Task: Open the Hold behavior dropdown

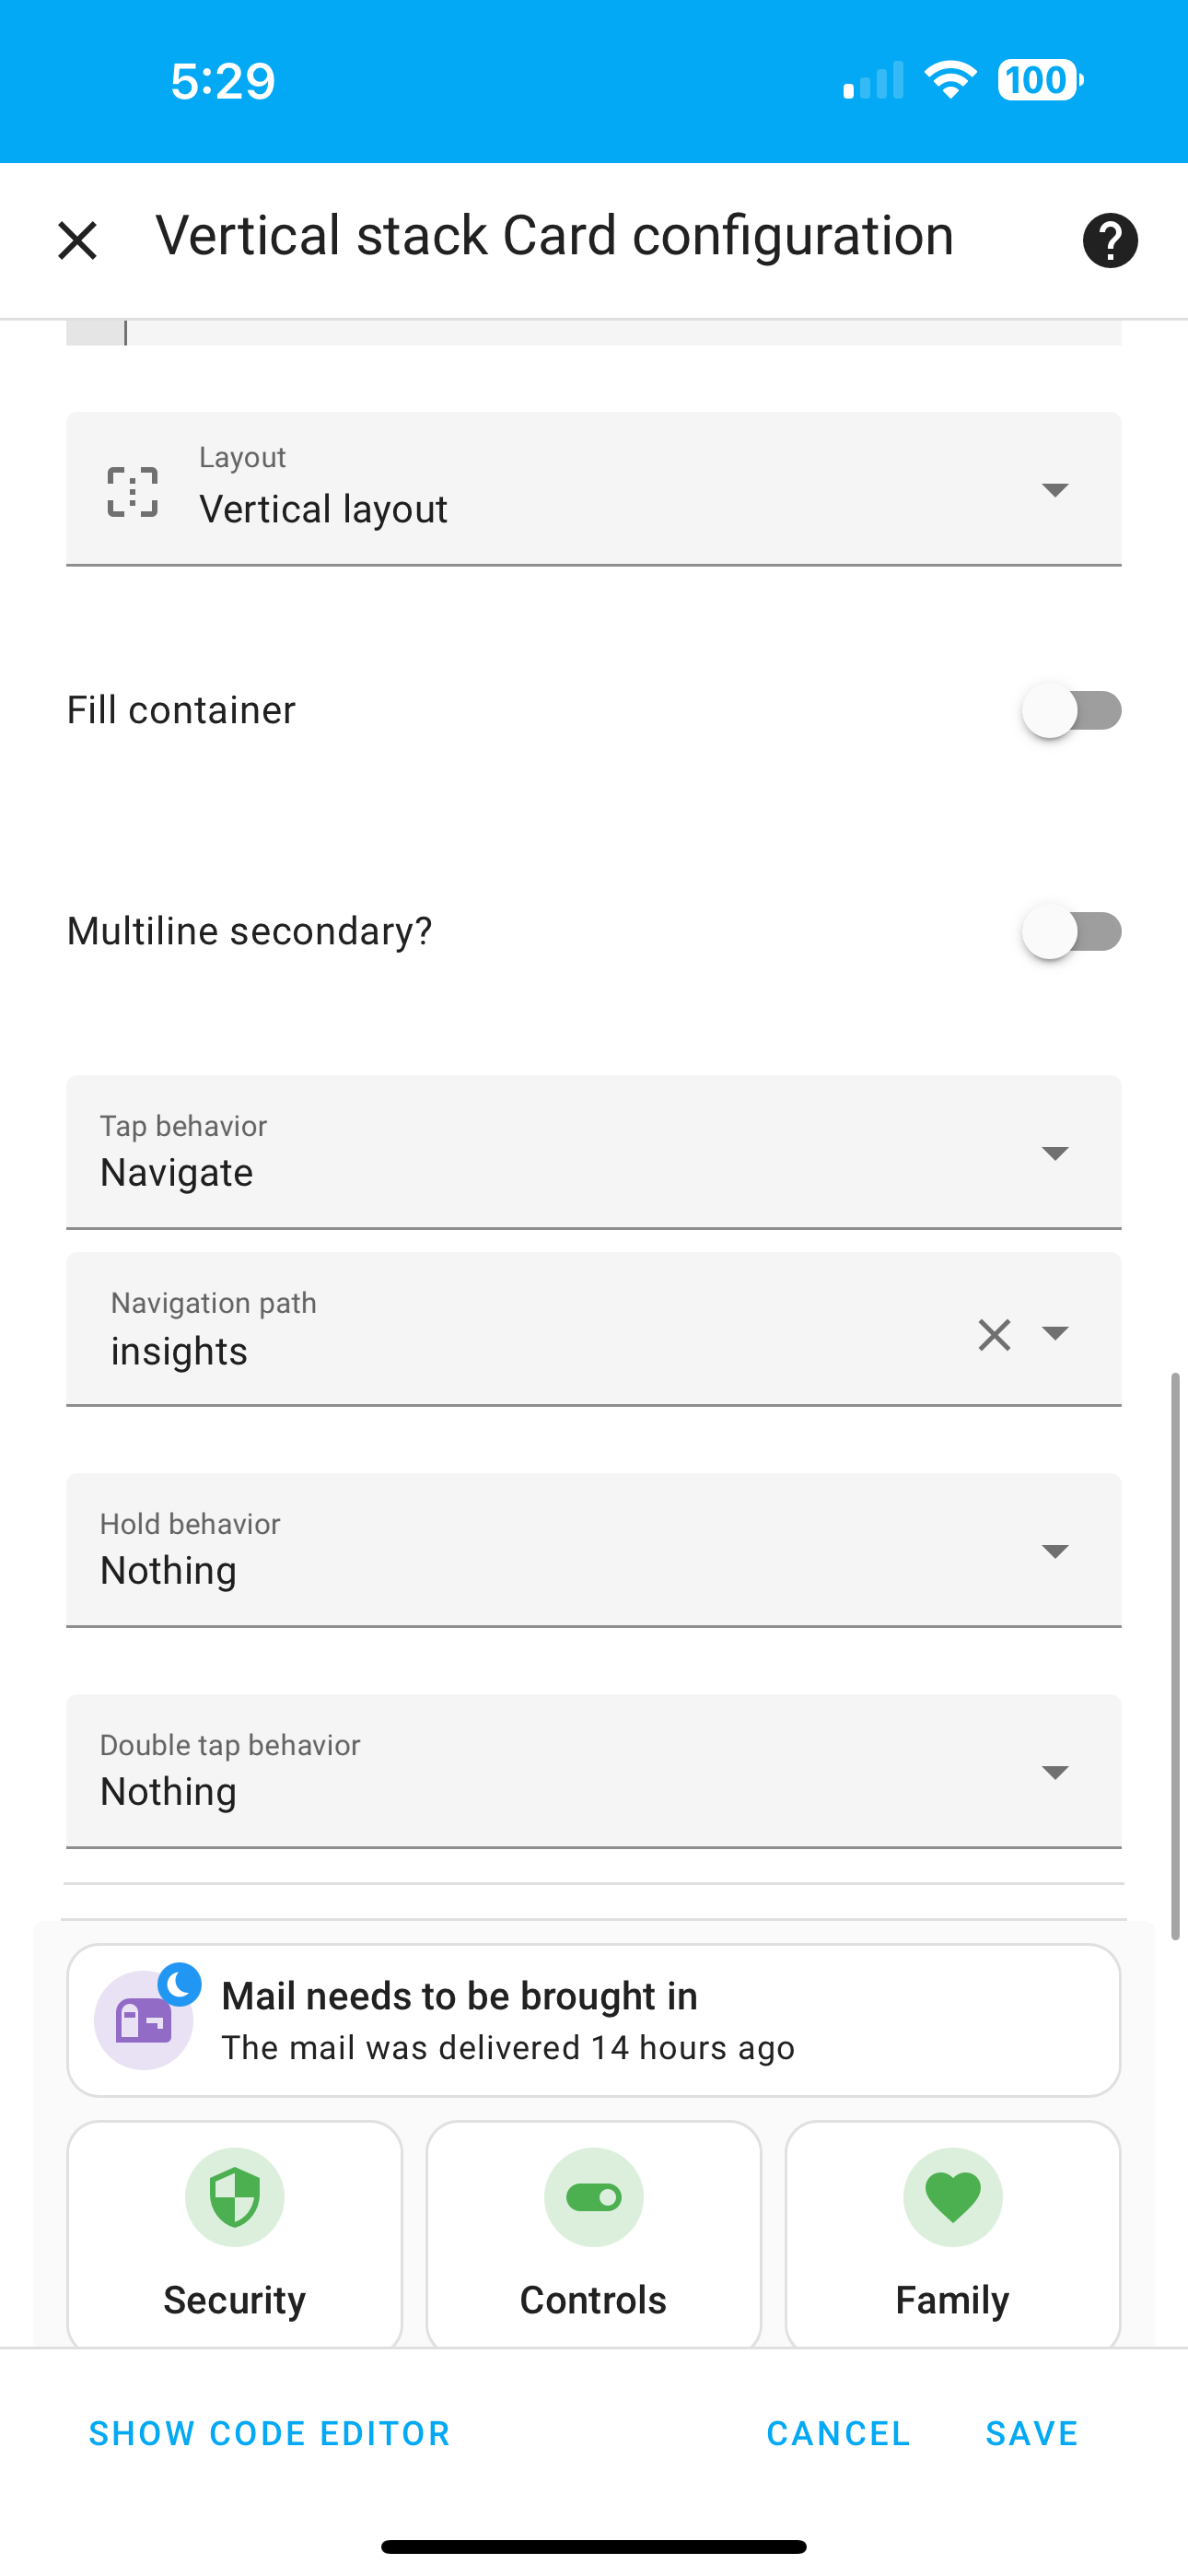Action: (x=594, y=1550)
